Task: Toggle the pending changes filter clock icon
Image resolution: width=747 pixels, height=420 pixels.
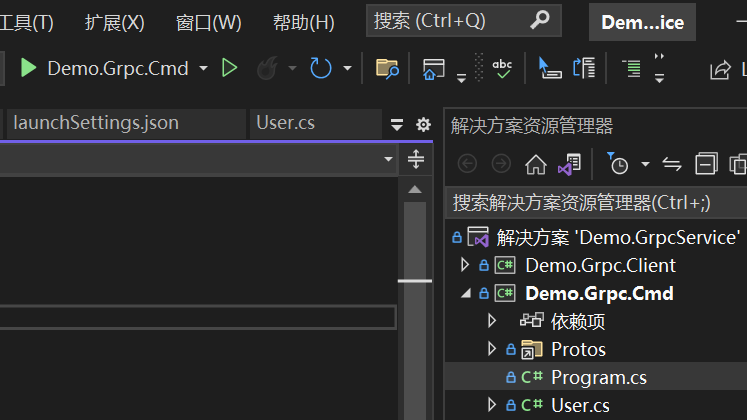Action: pyautogui.click(x=618, y=163)
